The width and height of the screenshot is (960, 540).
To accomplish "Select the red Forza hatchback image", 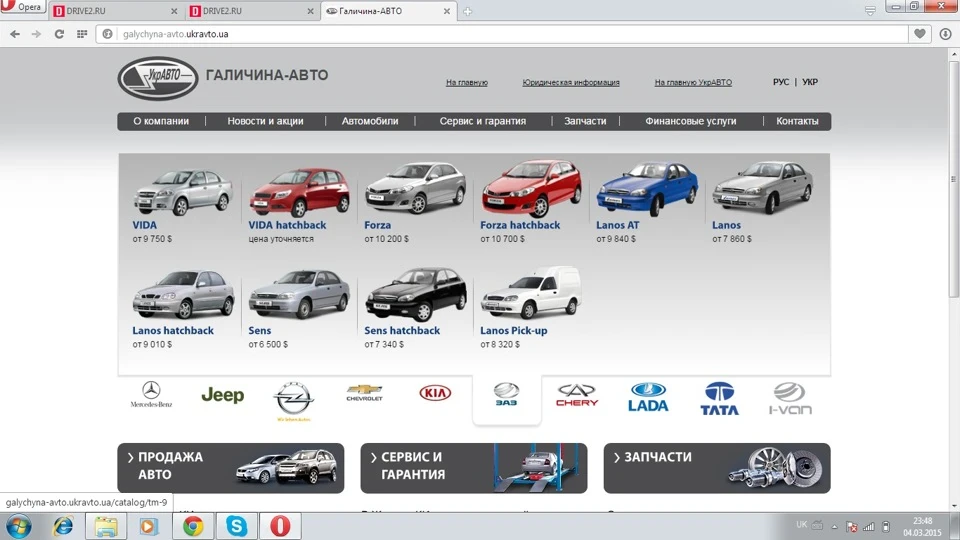I will [531, 188].
